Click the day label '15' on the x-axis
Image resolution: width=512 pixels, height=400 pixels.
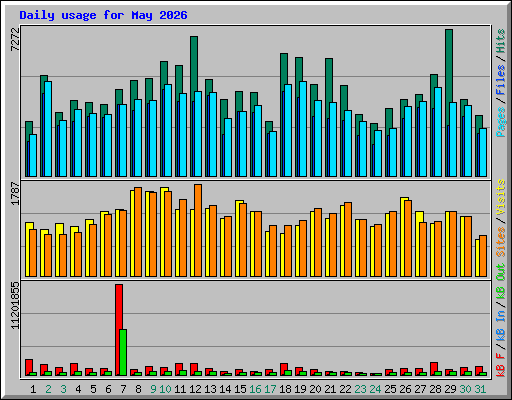(240, 389)
